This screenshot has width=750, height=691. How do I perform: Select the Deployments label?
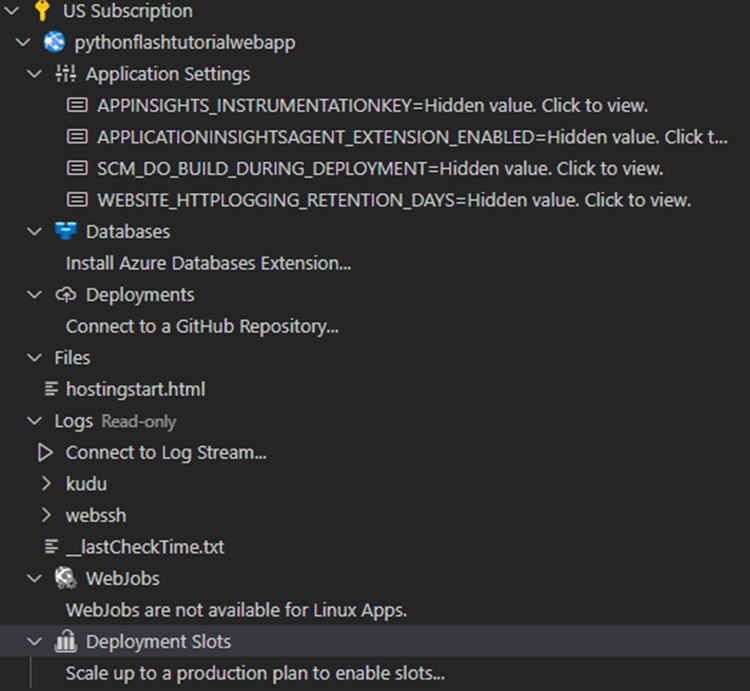click(x=140, y=295)
